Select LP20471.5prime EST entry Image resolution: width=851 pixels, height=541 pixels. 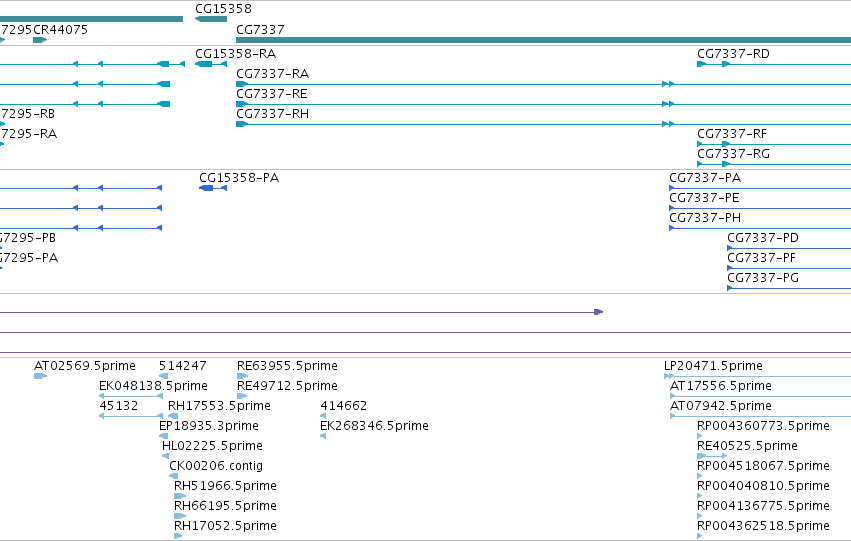pos(713,366)
